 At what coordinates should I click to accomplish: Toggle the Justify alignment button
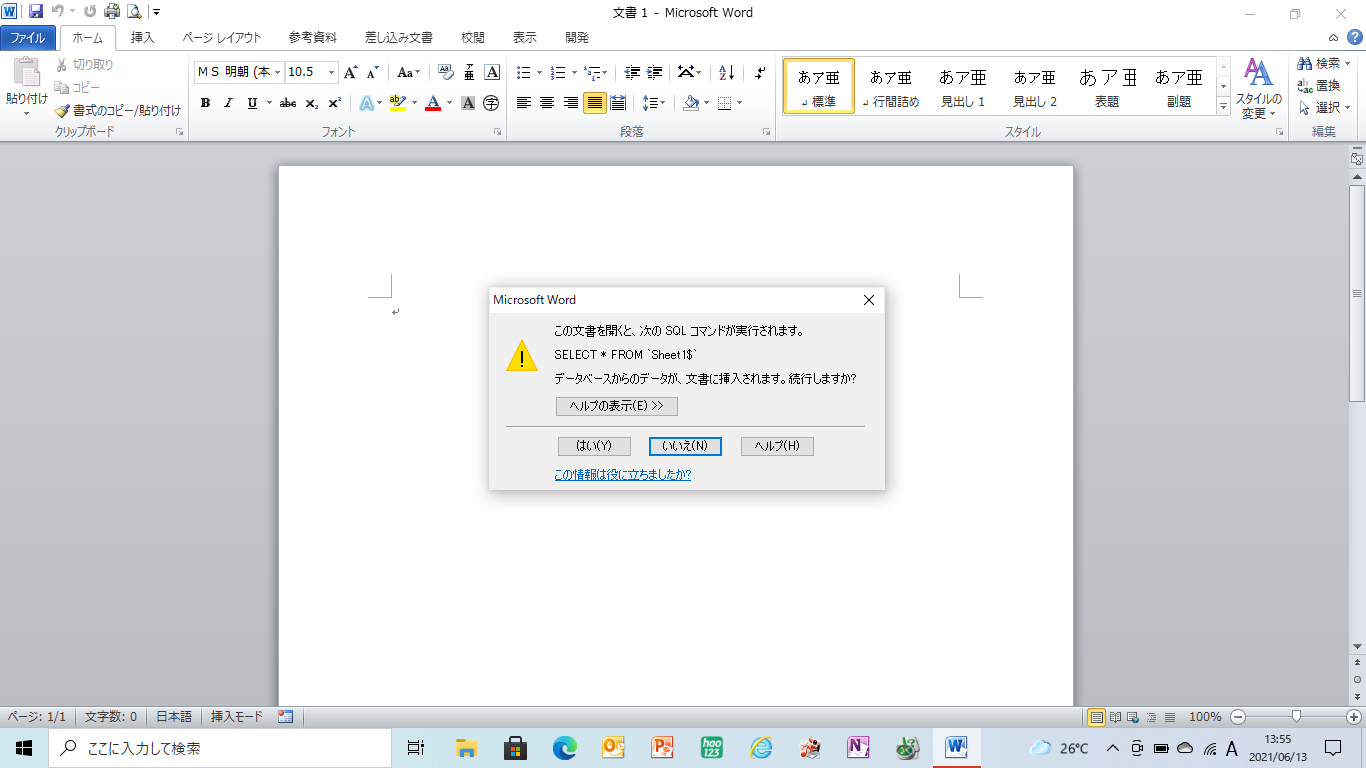pyautogui.click(x=594, y=103)
